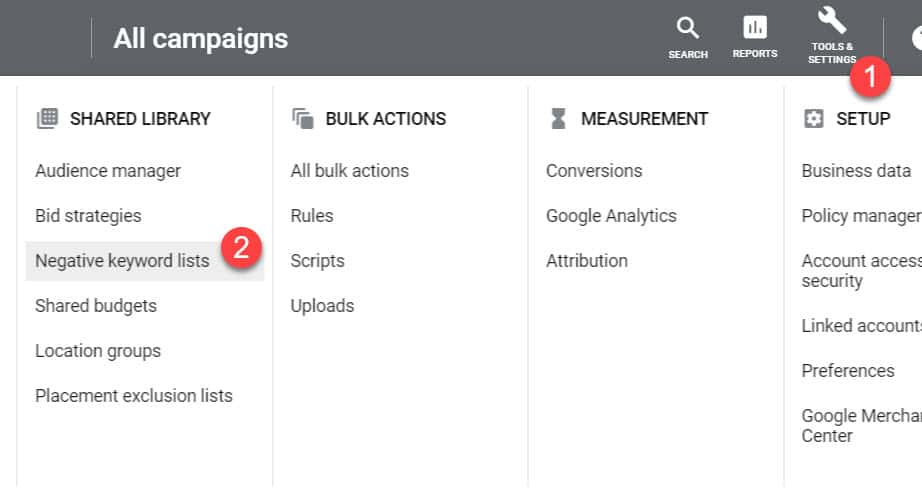Open Preferences under Setup
The image size is (922, 488).
[x=847, y=371]
